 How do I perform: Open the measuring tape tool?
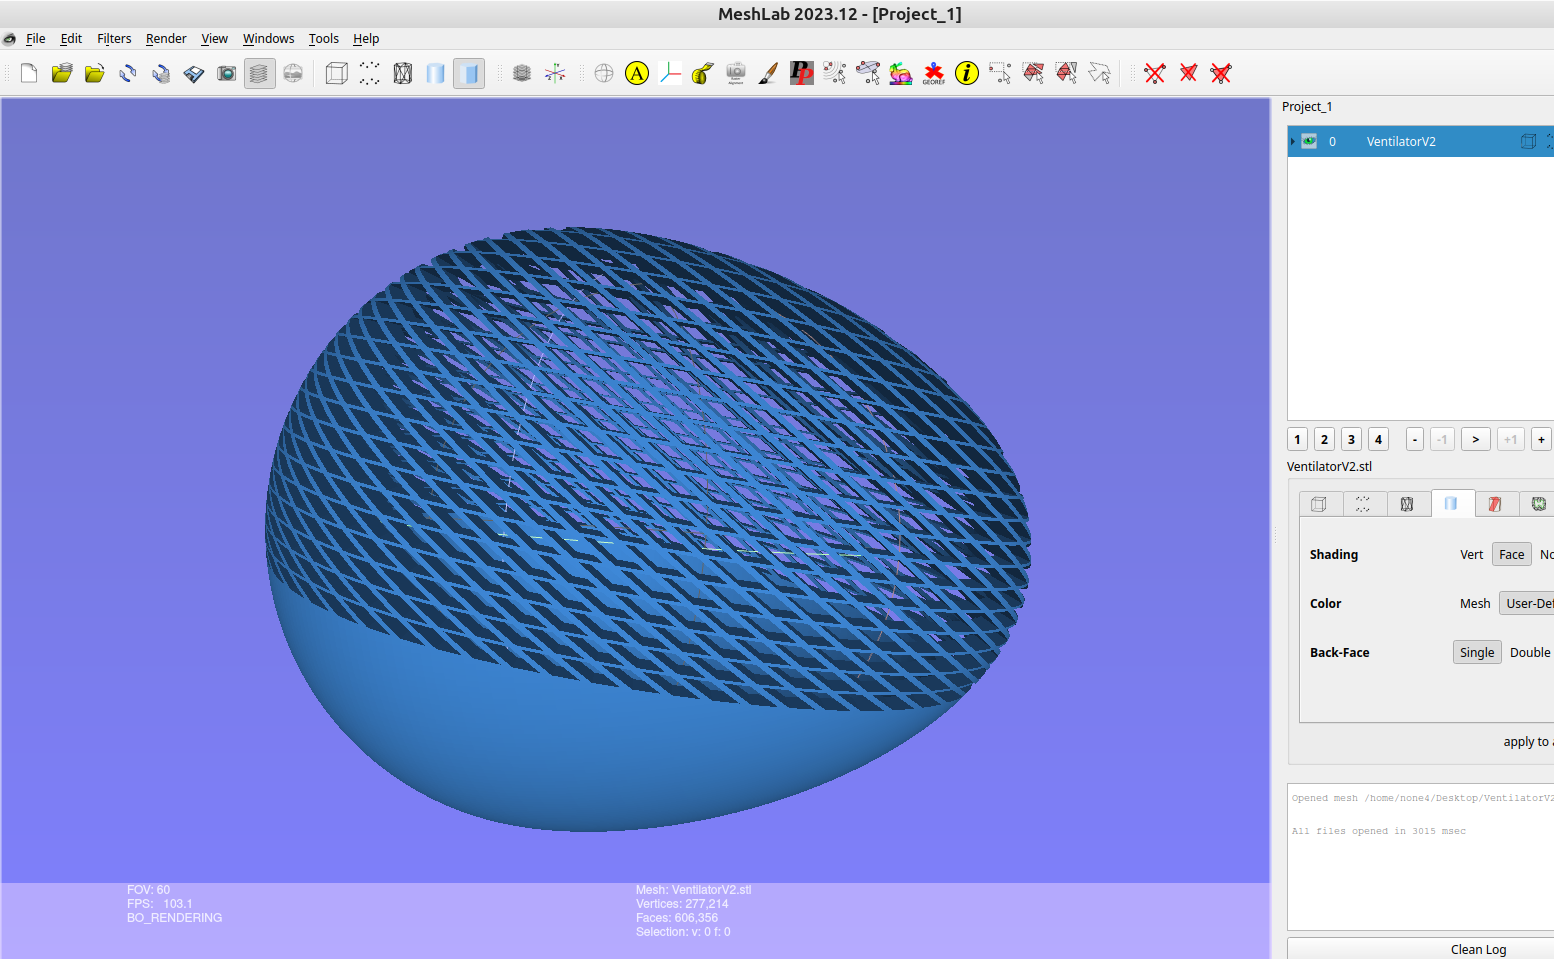coord(703,72)
